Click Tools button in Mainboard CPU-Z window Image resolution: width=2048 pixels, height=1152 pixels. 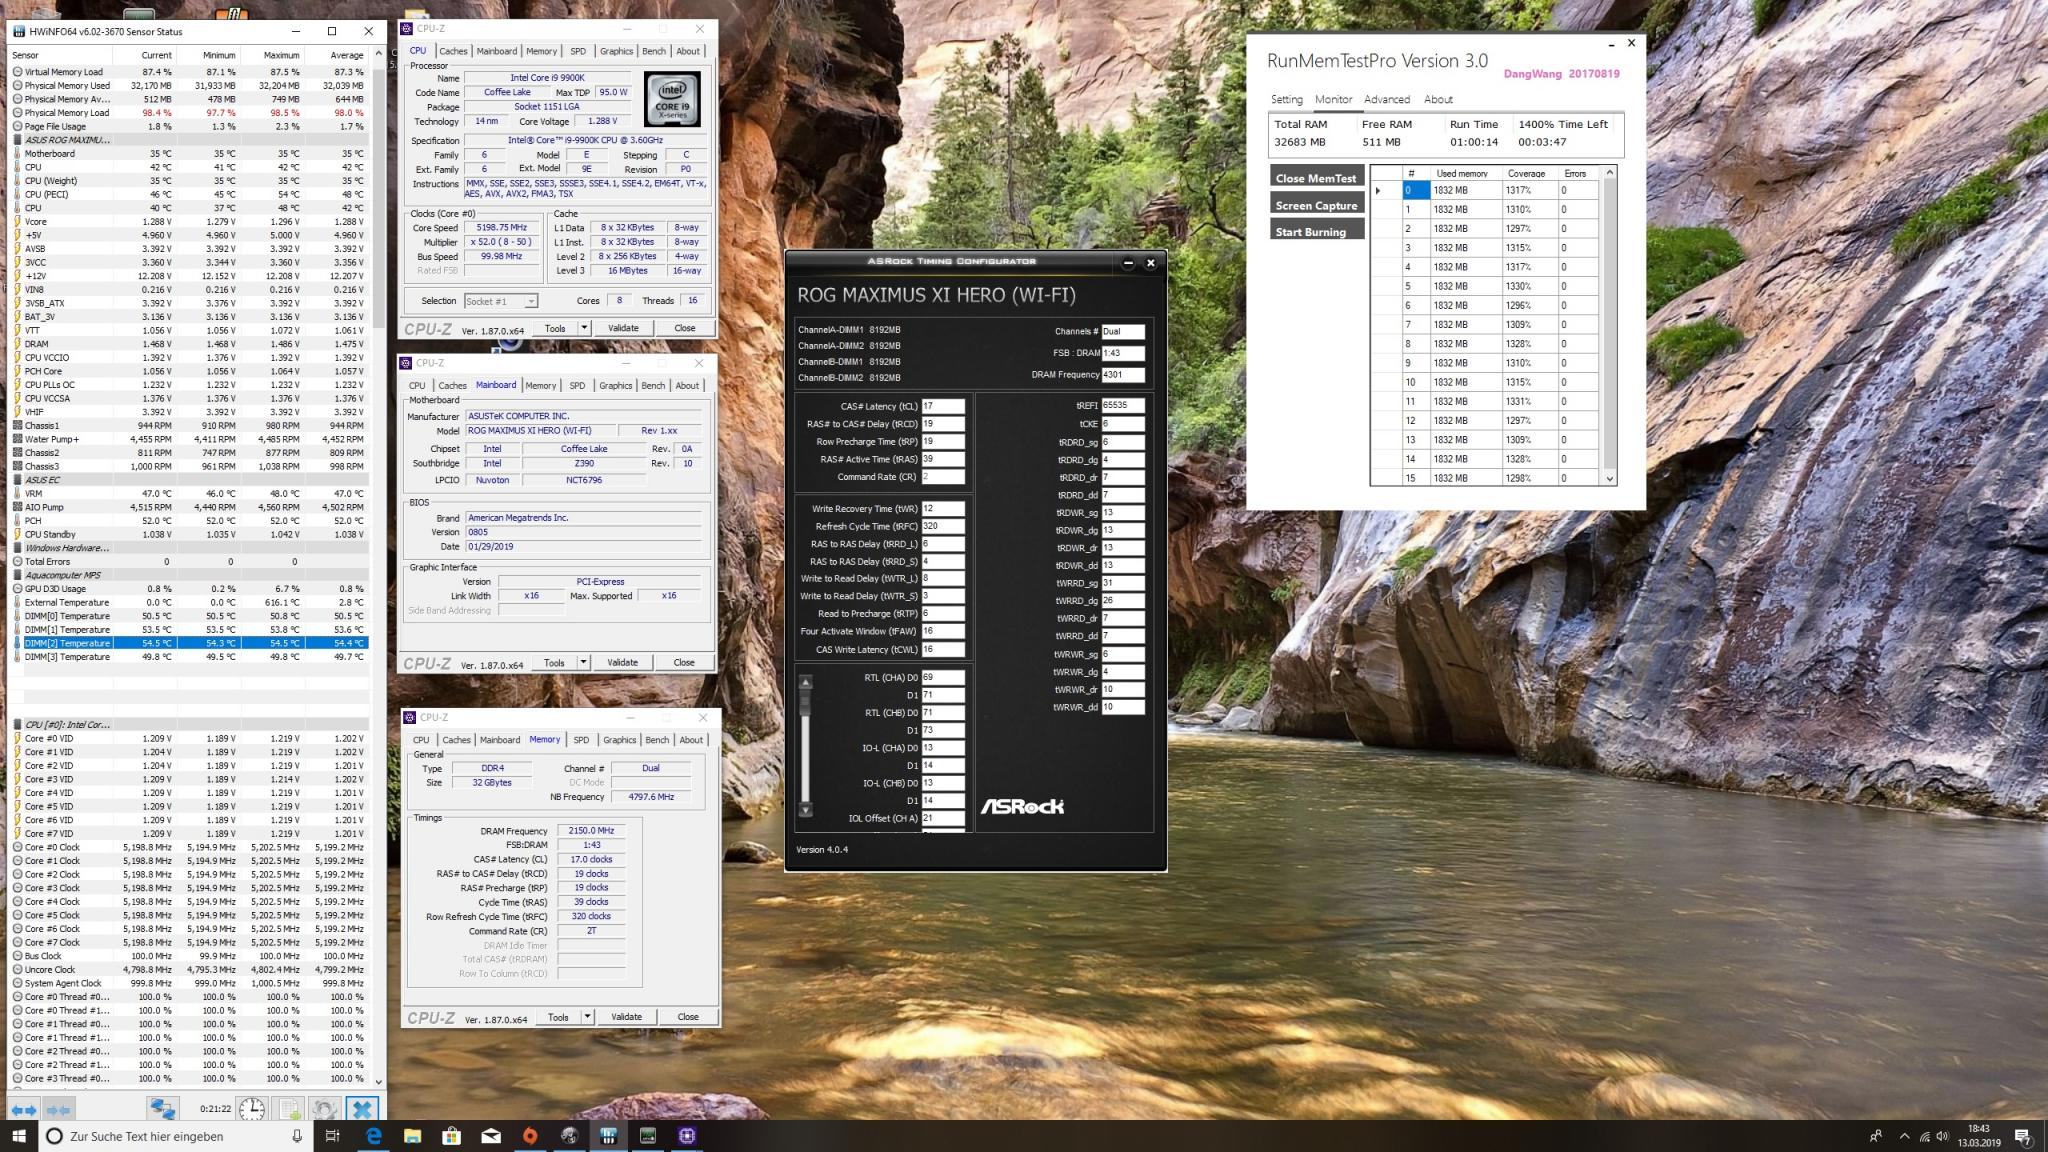554,662
